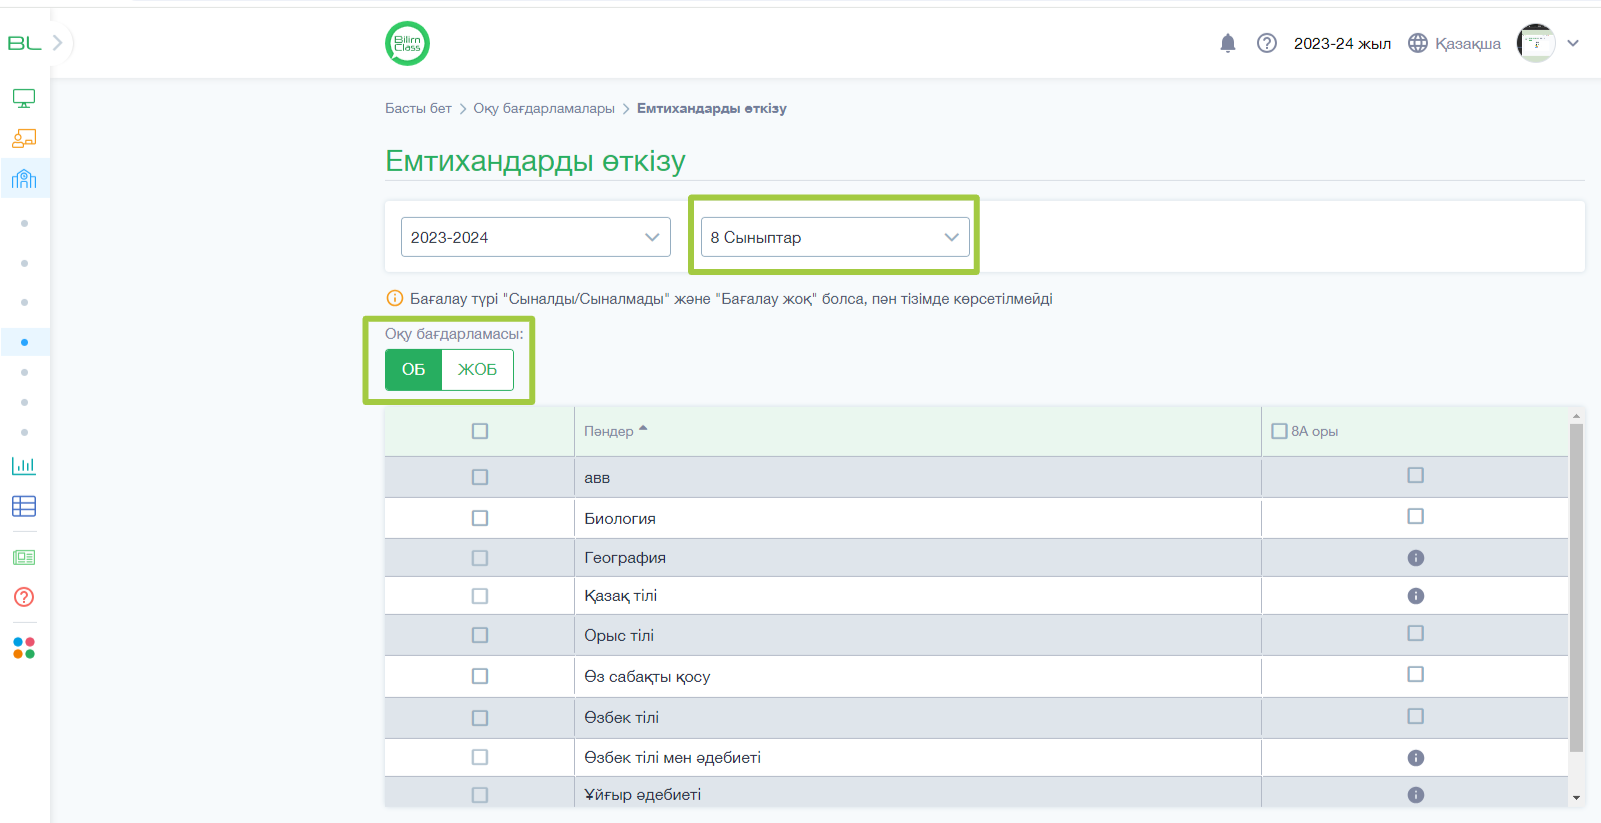Click the Ұйғыр әдебиеті row info icon
The image size is (1601, 823).
(1415, 795)
